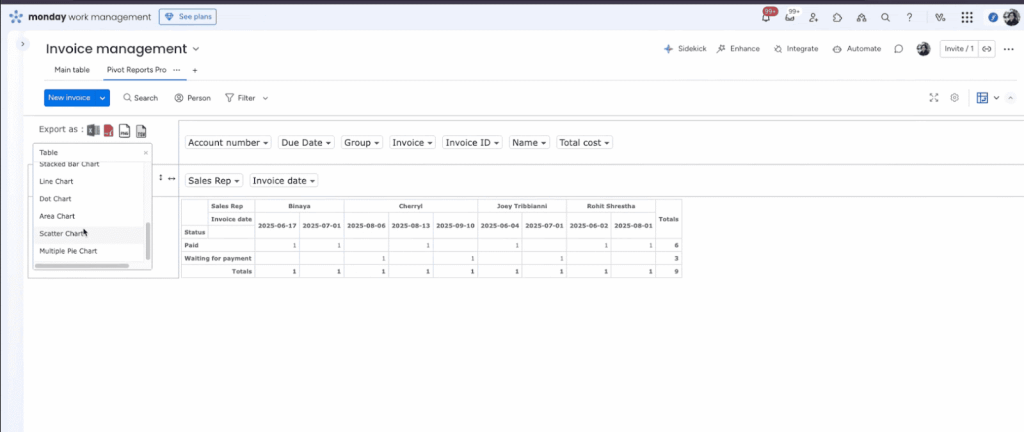Open the Invoice date field dropdown
Viewport: 1024px width, 432px height.
tap(284, 180)
